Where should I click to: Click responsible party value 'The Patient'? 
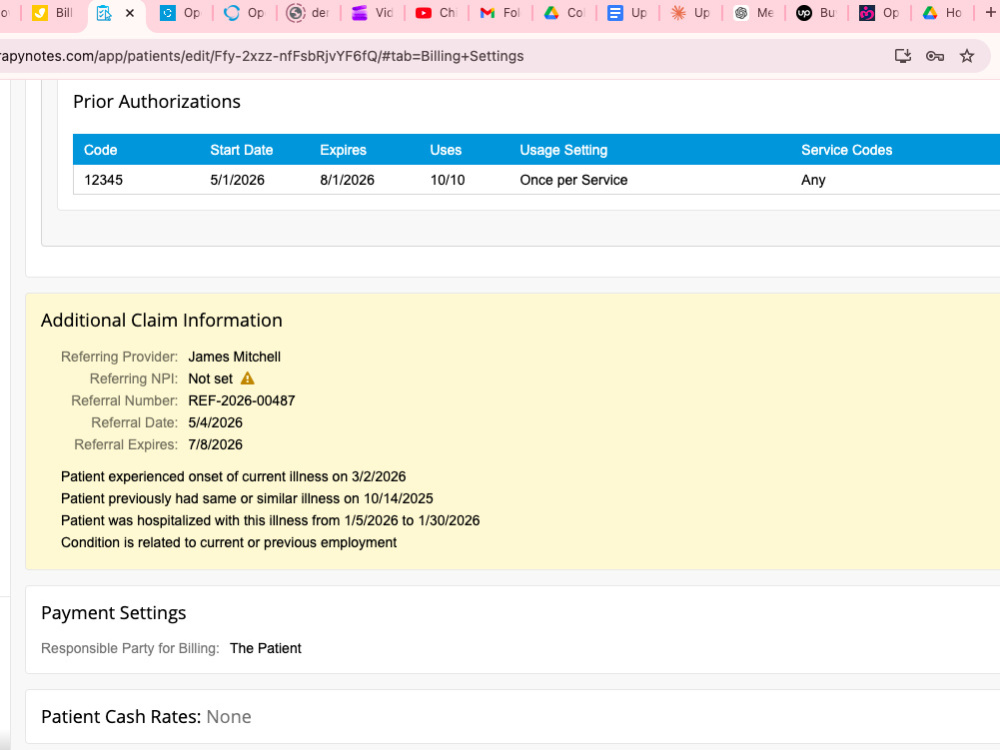[x=265, y=648]
